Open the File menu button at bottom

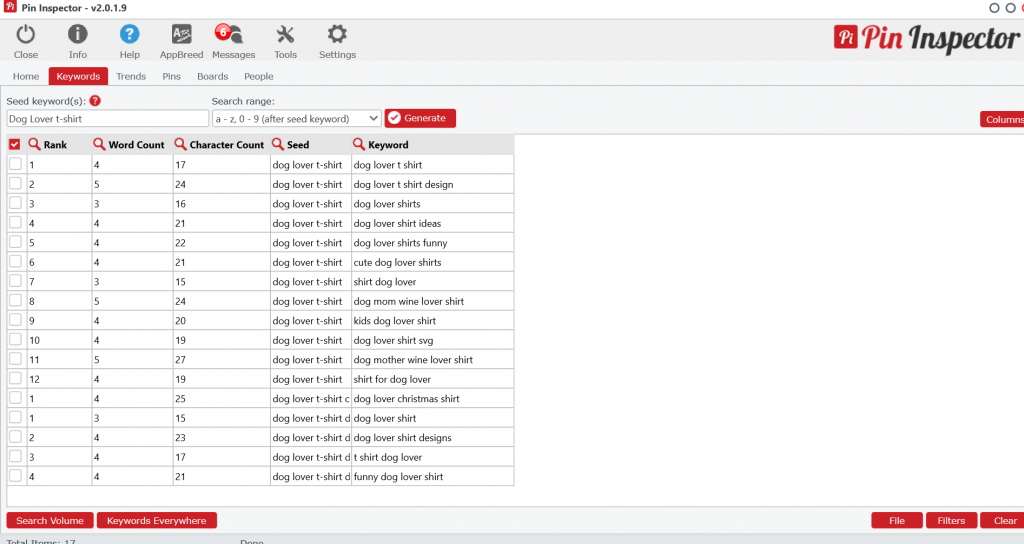click(x=896, y=520)
